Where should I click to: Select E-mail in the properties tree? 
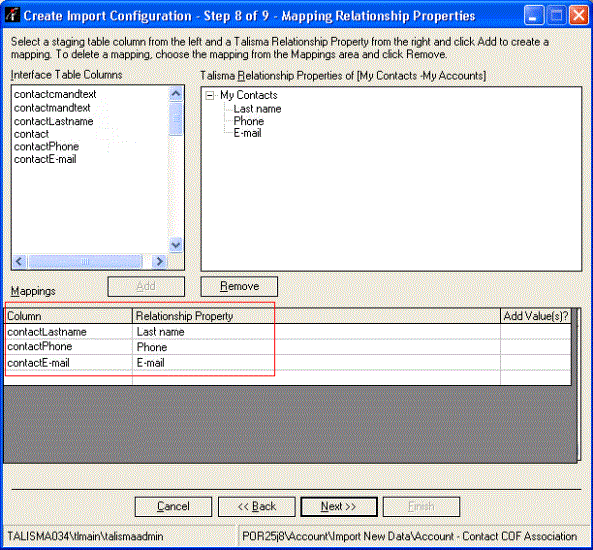coord(247,133)
